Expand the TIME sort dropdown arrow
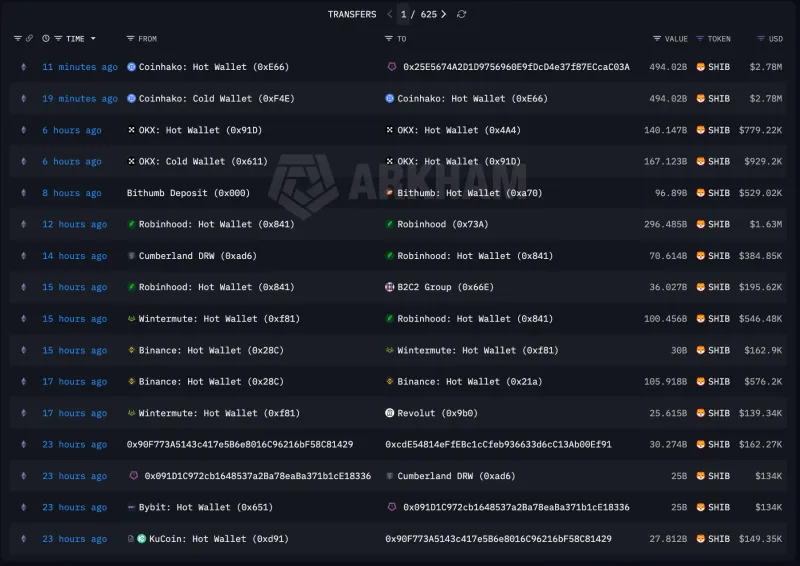This screenshot has width=800, height=566. [93, 39]
